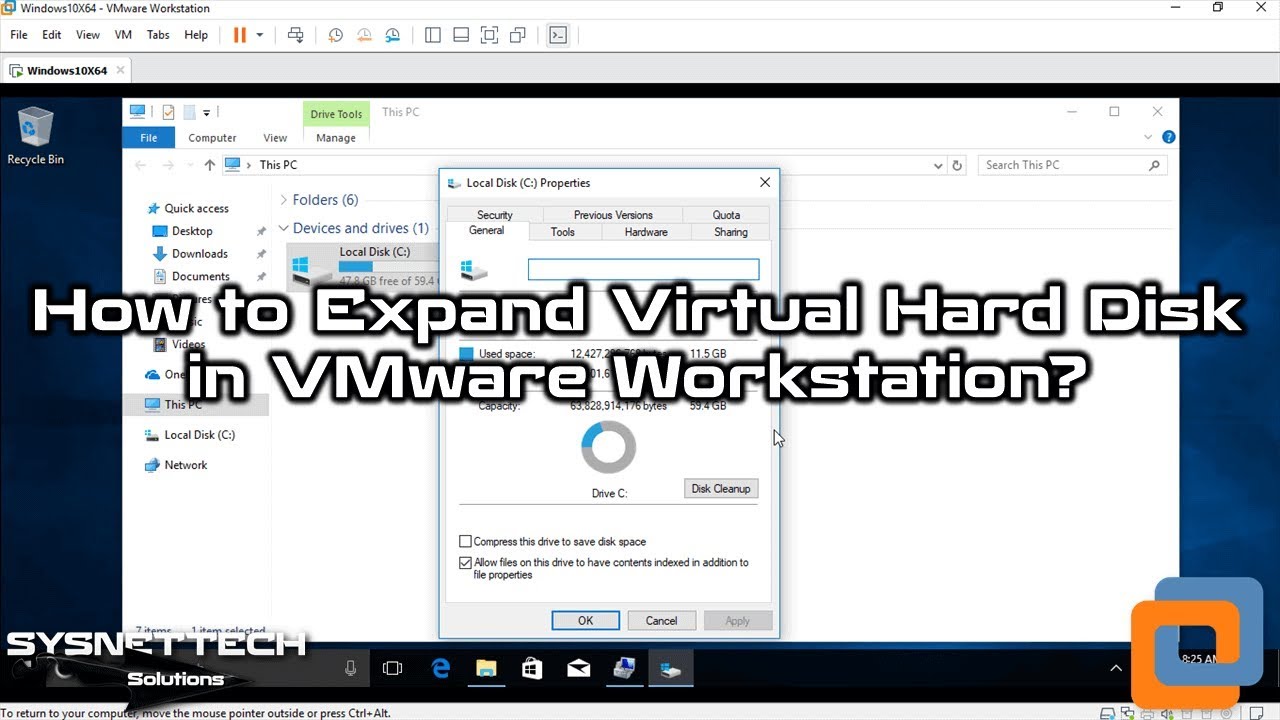1280x720 pixels.
Task: Click the Search This PC box
Action: click(x=1073, y=165)
